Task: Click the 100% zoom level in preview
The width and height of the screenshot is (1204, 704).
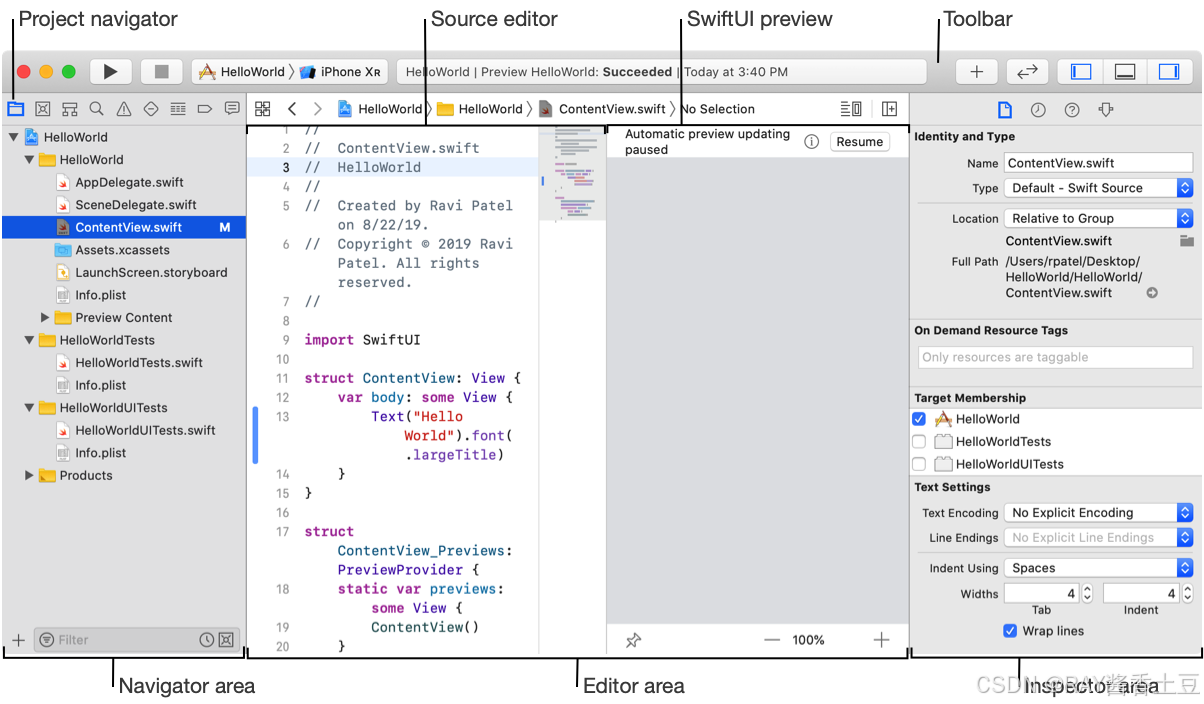Action: click(808, 640)
